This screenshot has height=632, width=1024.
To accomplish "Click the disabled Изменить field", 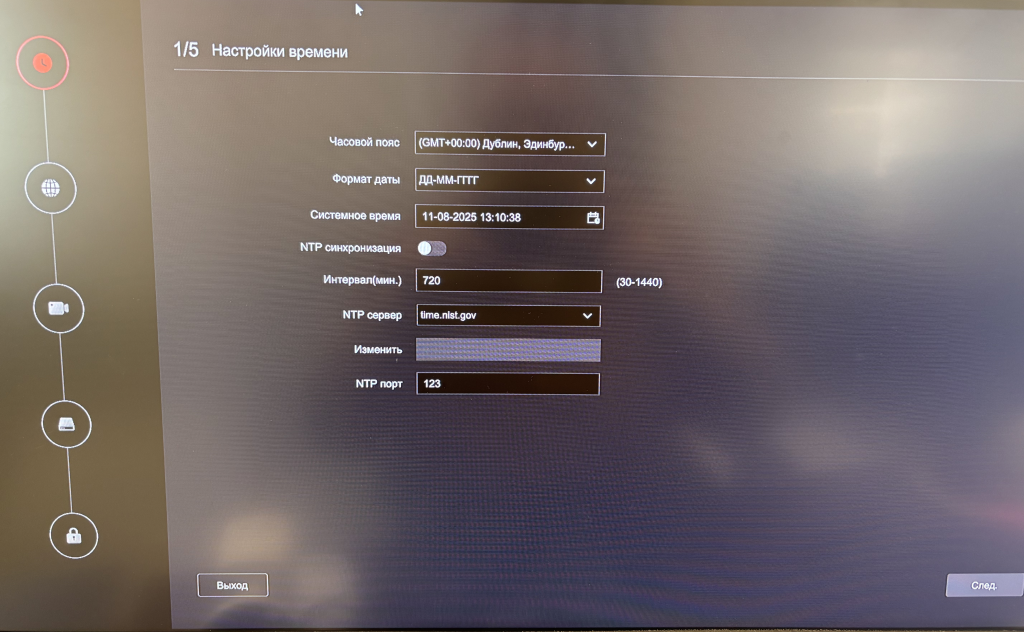I will point(508,350).
